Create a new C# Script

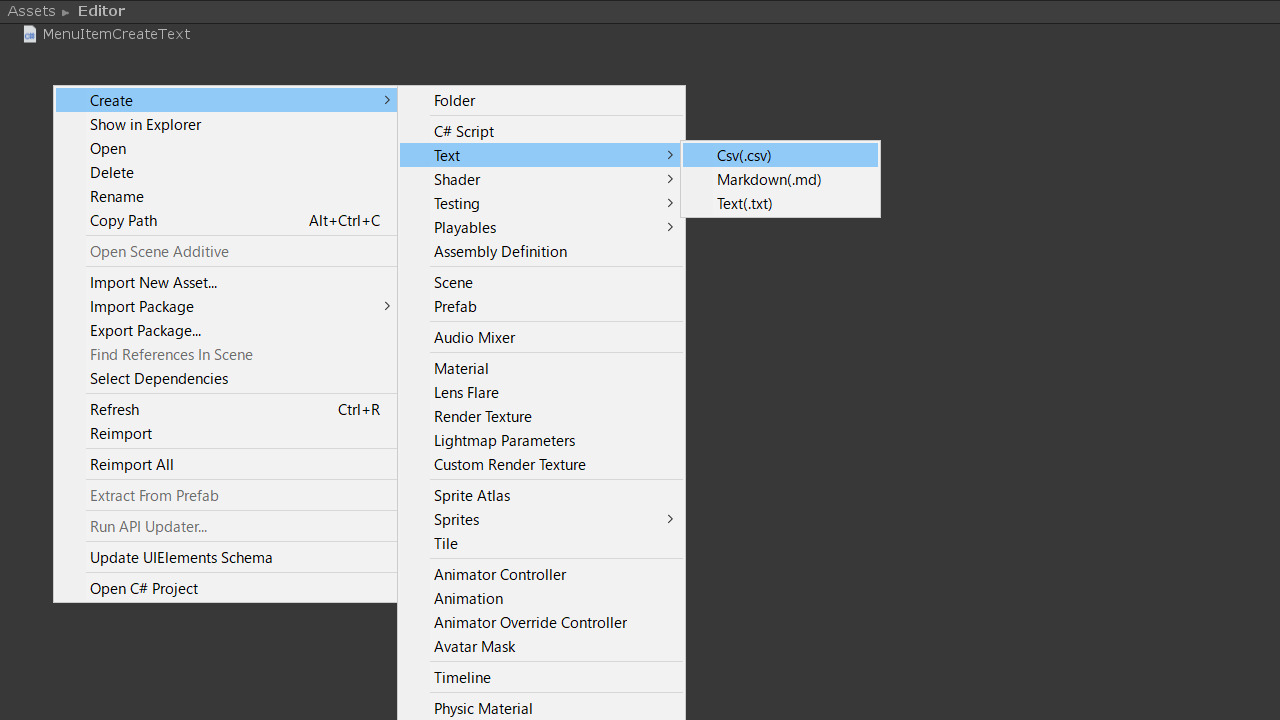pos(464,132)
